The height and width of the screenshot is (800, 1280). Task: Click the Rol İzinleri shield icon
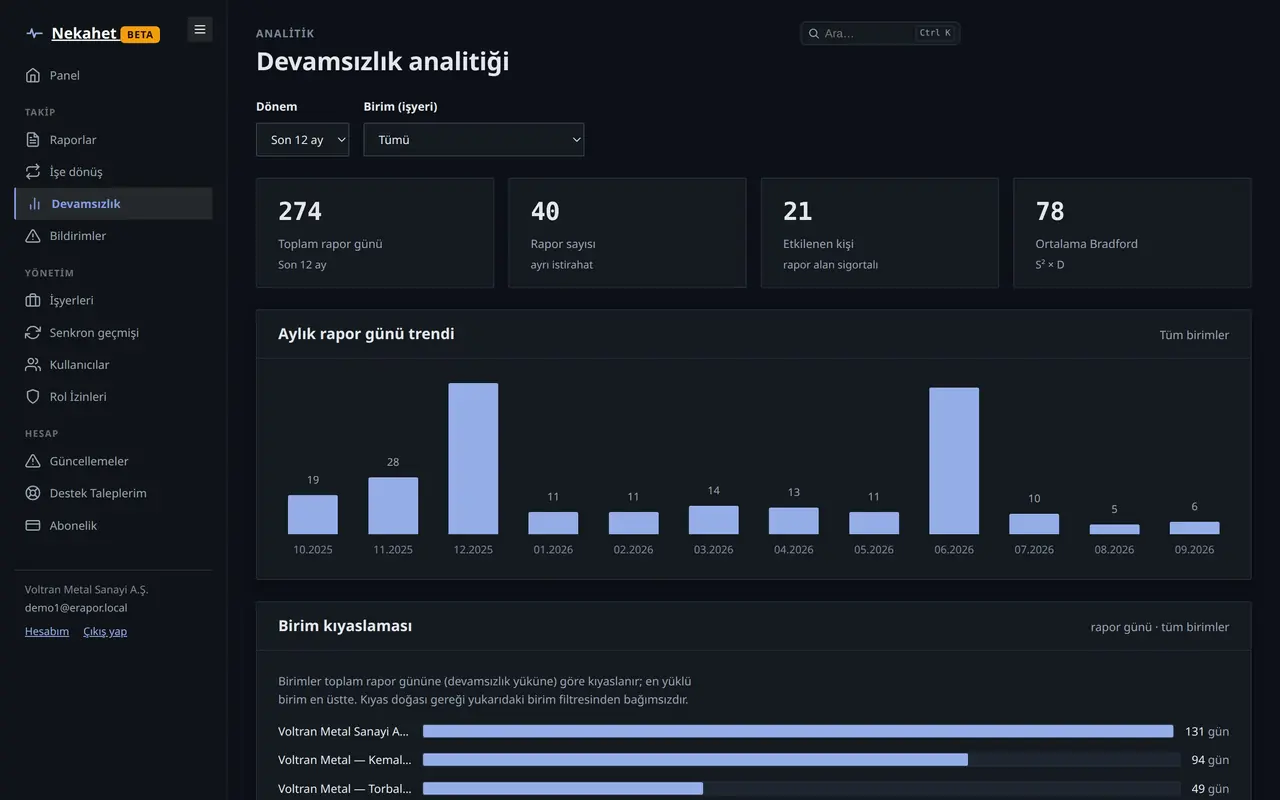(x=33, y=397)
